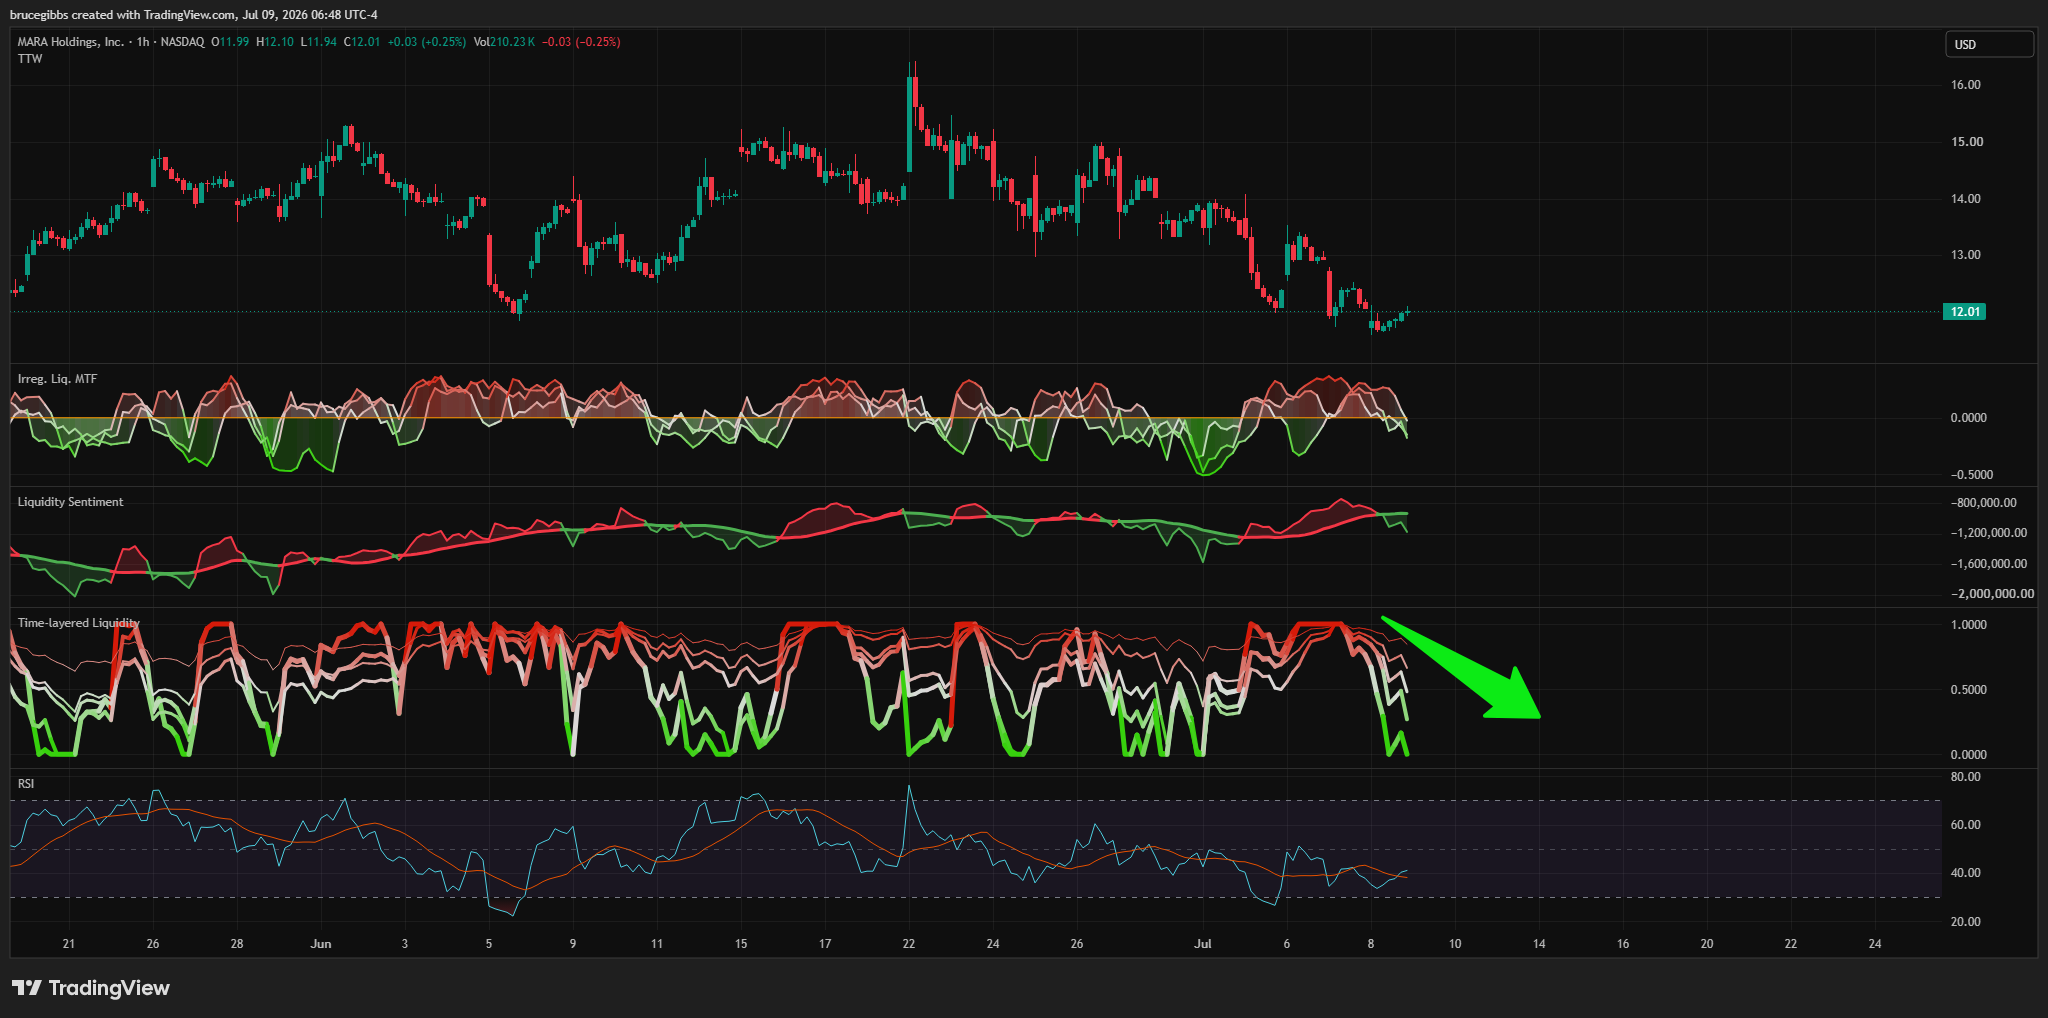Click the open value O11.99
2048x1018 pixels.
[230, 42]
